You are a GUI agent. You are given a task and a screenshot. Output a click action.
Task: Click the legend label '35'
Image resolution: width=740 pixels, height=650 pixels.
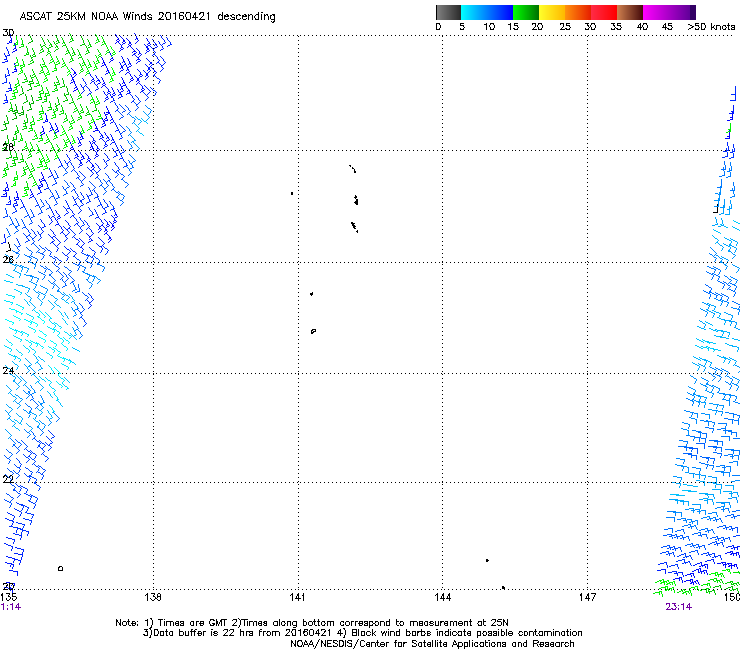(616, 27)
